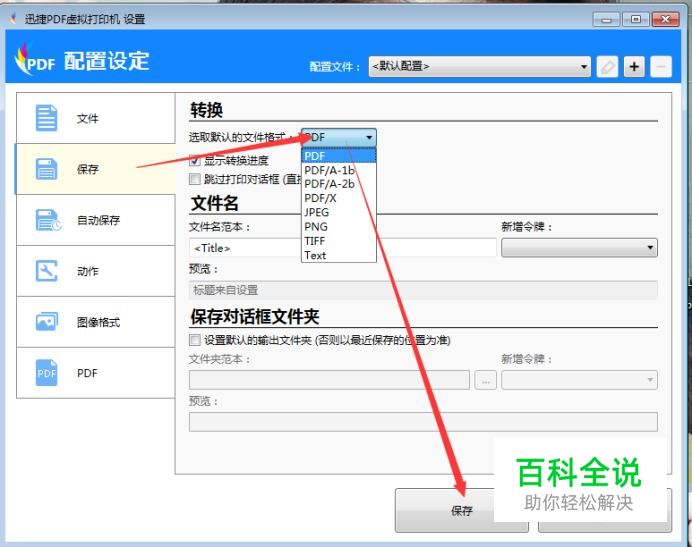Open the PDF settings tab
This screenshot has width=692, height=547.
click(x=96, y=373)
